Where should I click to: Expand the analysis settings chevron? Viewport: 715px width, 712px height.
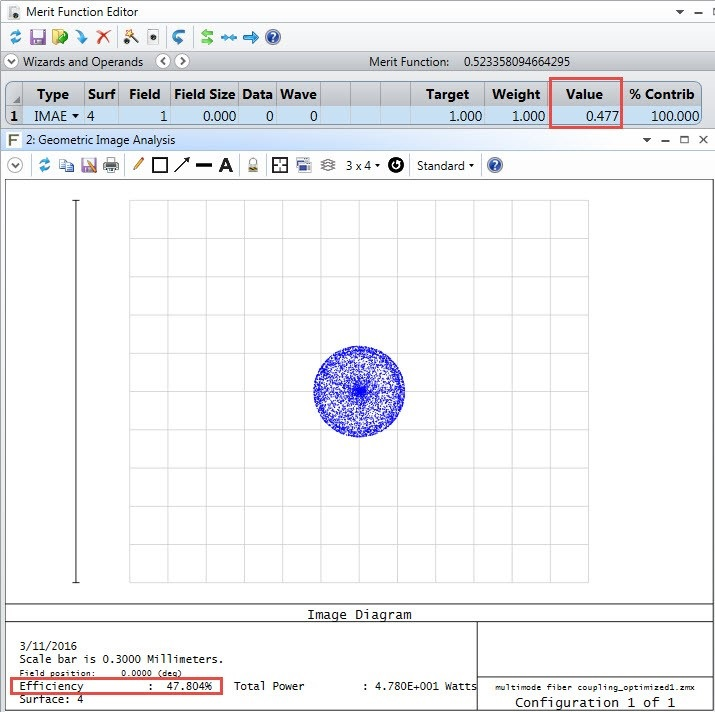[x=15, y=165]
